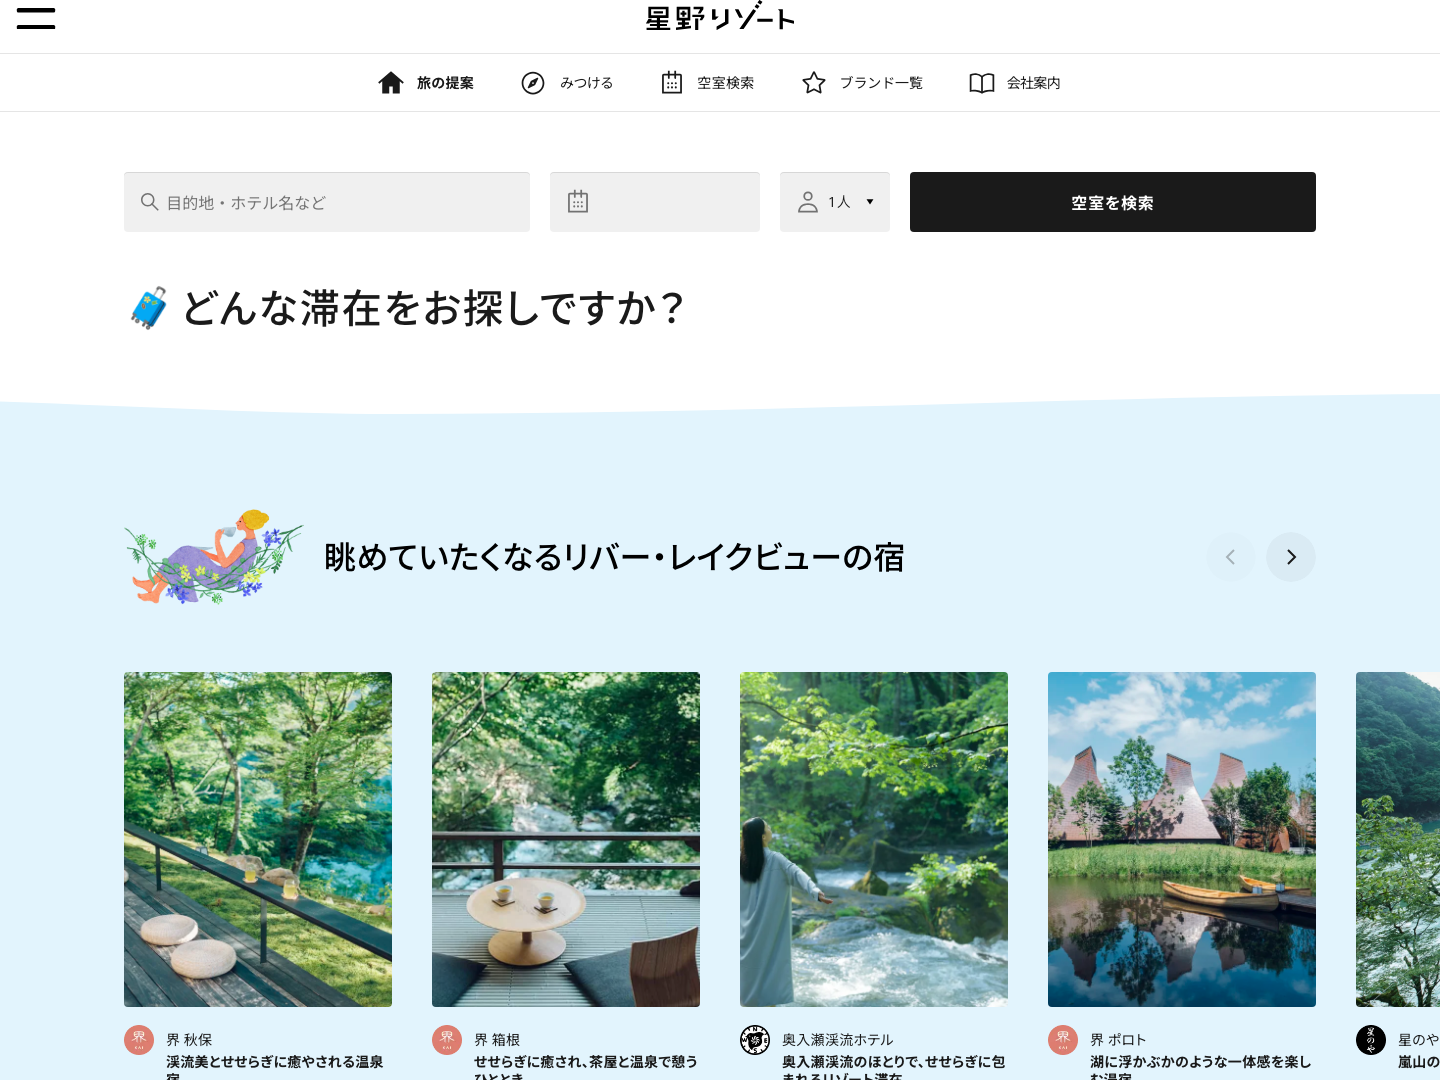
Task: Click the 界 ポロト hotel name
Action: point(1118,1040)
